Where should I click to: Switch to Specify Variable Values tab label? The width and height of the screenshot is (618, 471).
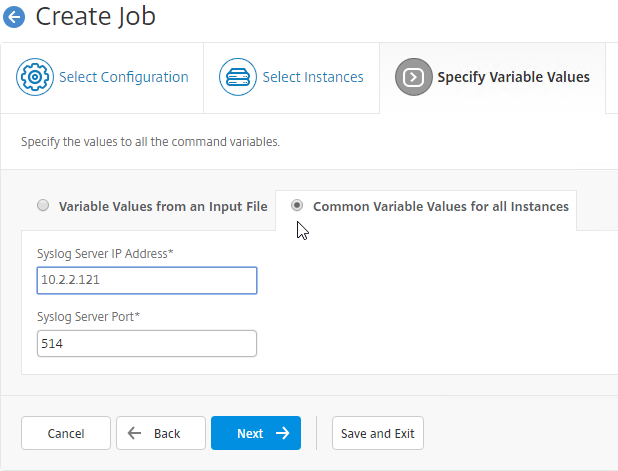pos(514,77)
